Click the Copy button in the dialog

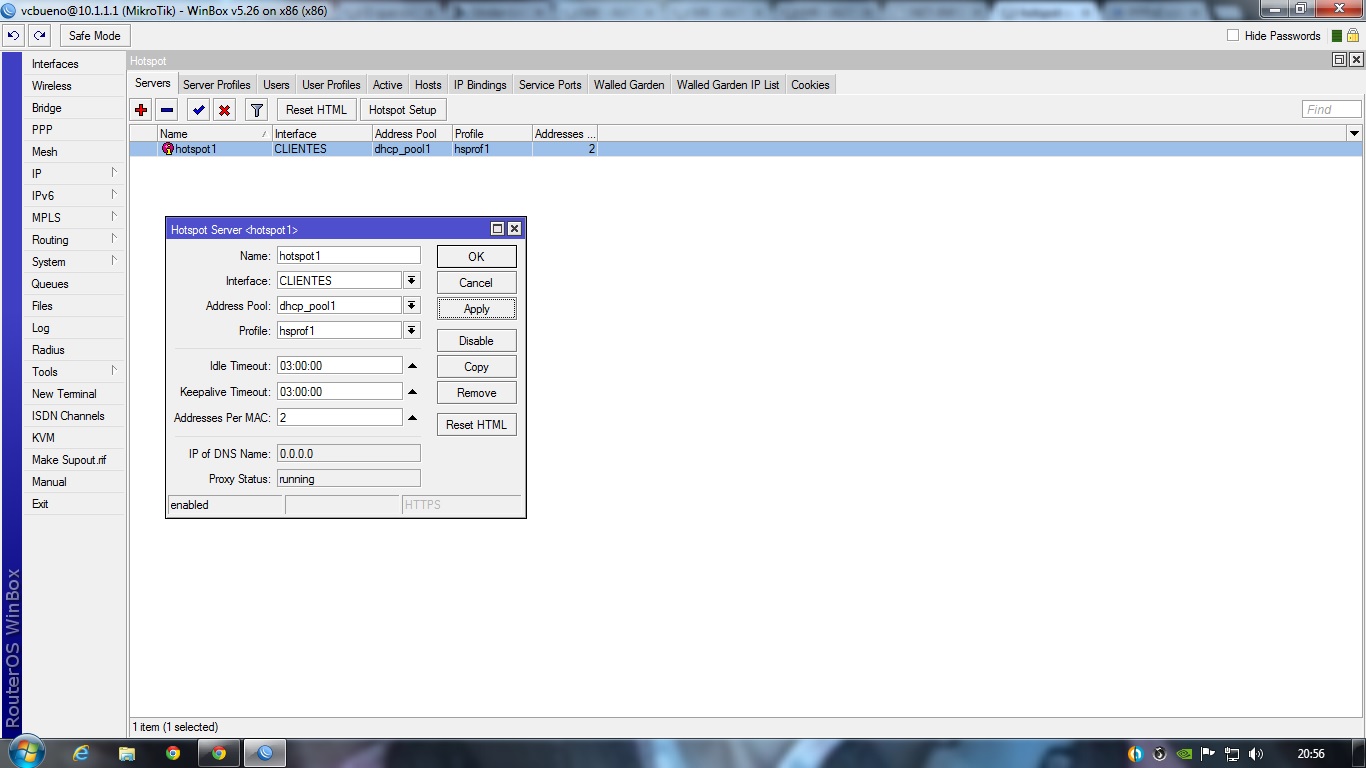(x=476, y=367)
